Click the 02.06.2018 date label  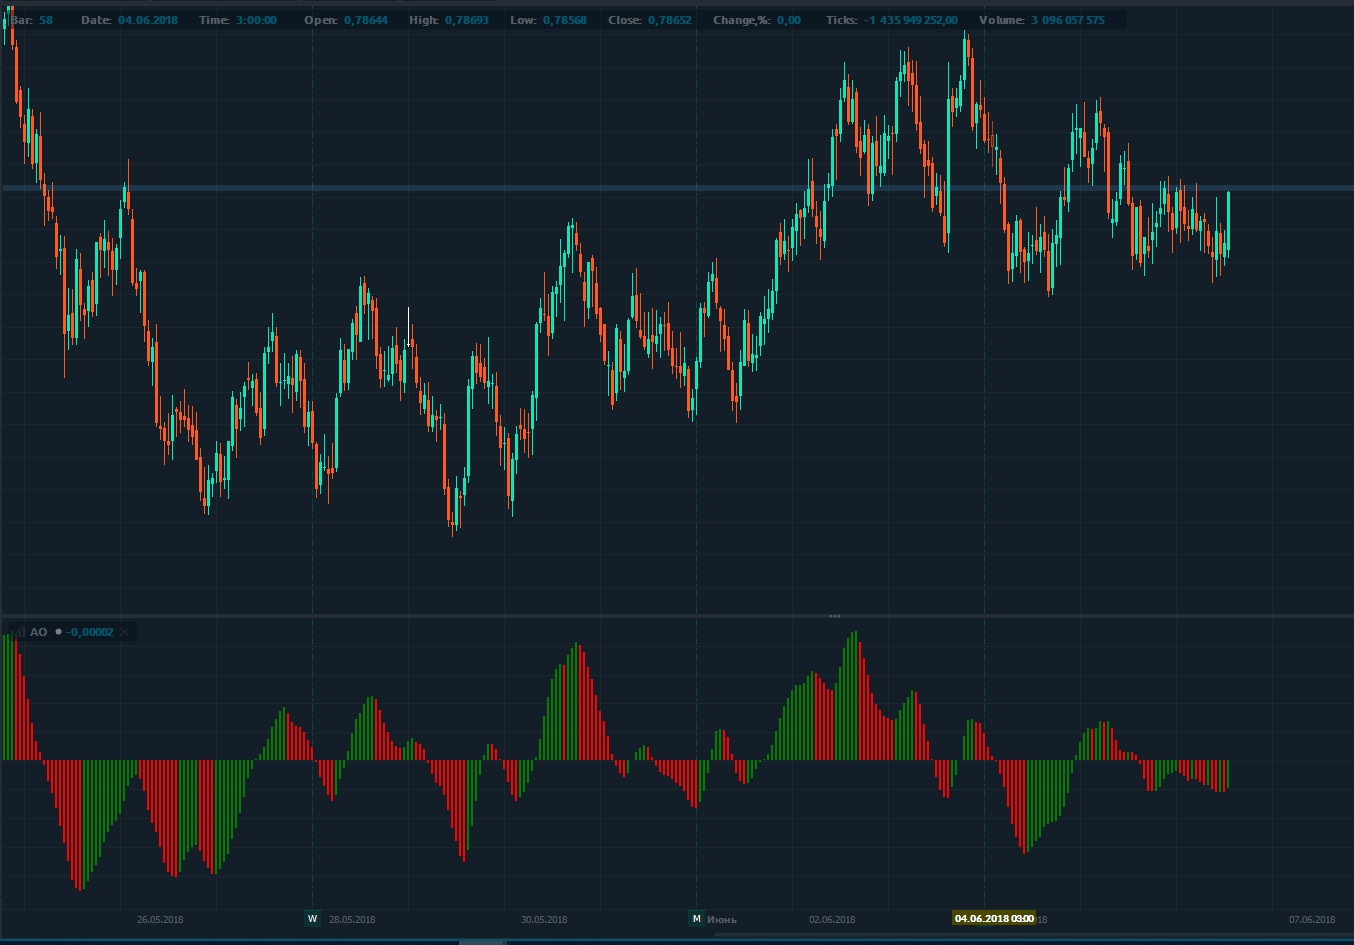tap(832, 919)
